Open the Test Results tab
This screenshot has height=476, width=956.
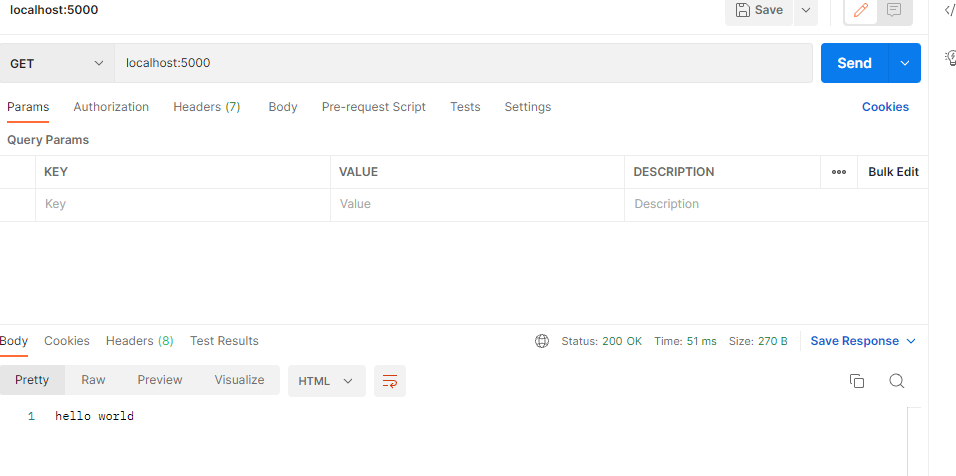point(224,341)
